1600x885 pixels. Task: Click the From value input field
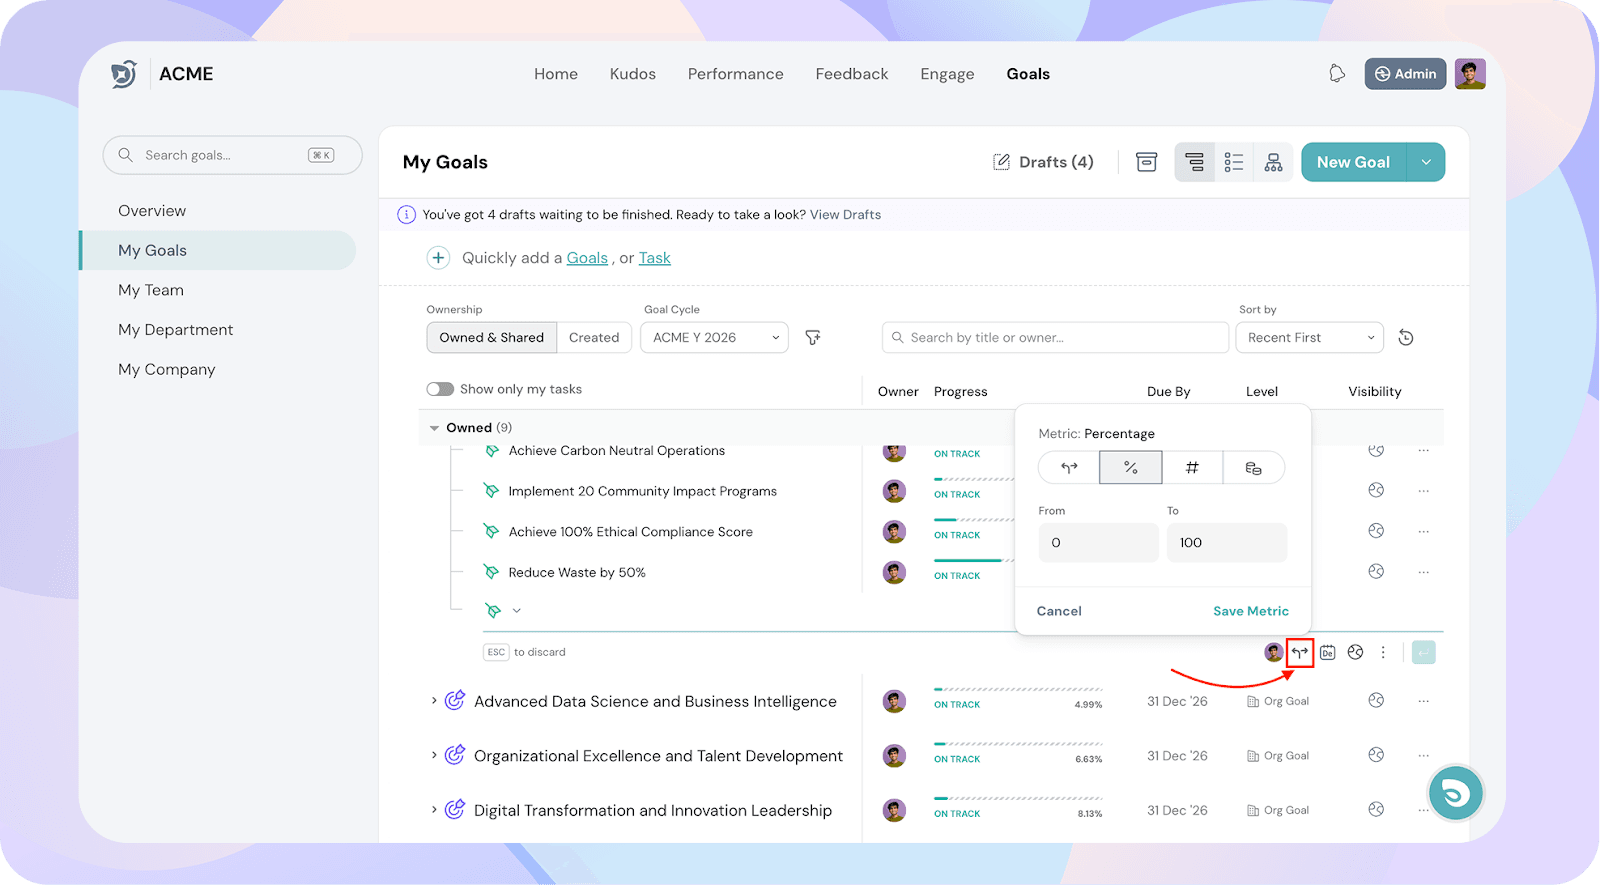point(1097,543)
